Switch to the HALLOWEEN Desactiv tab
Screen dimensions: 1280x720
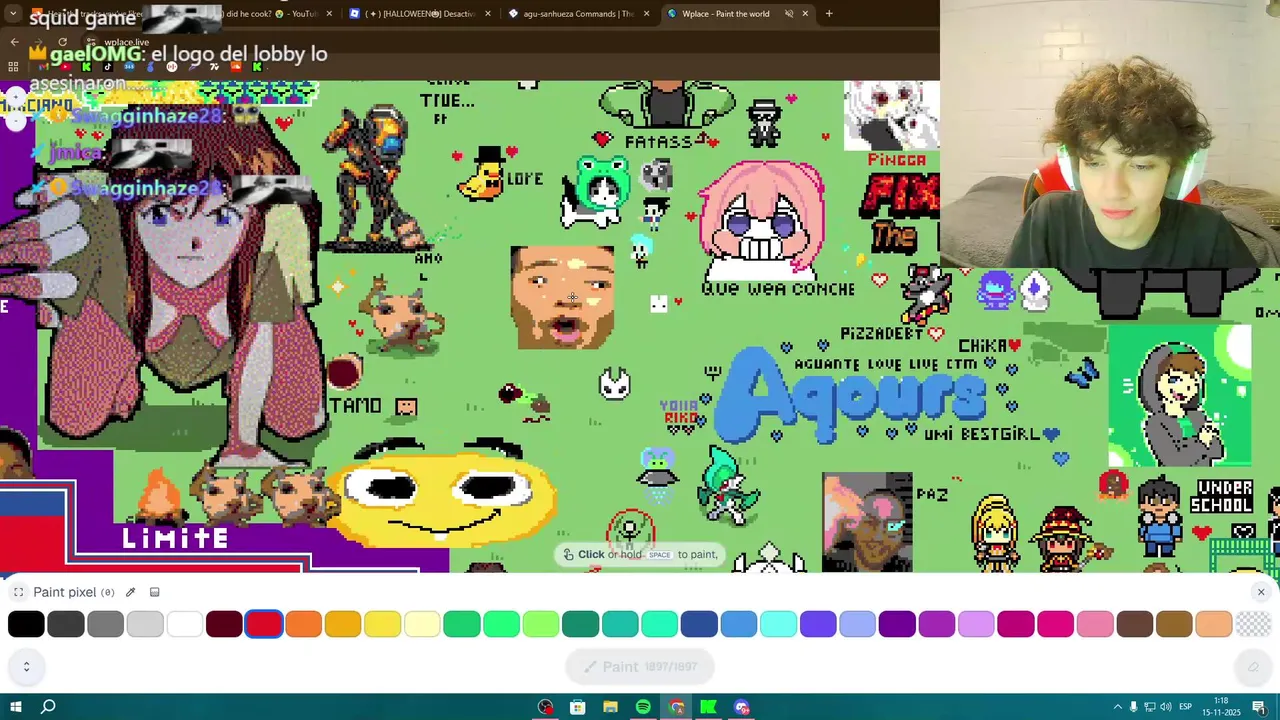click(420, 14)
